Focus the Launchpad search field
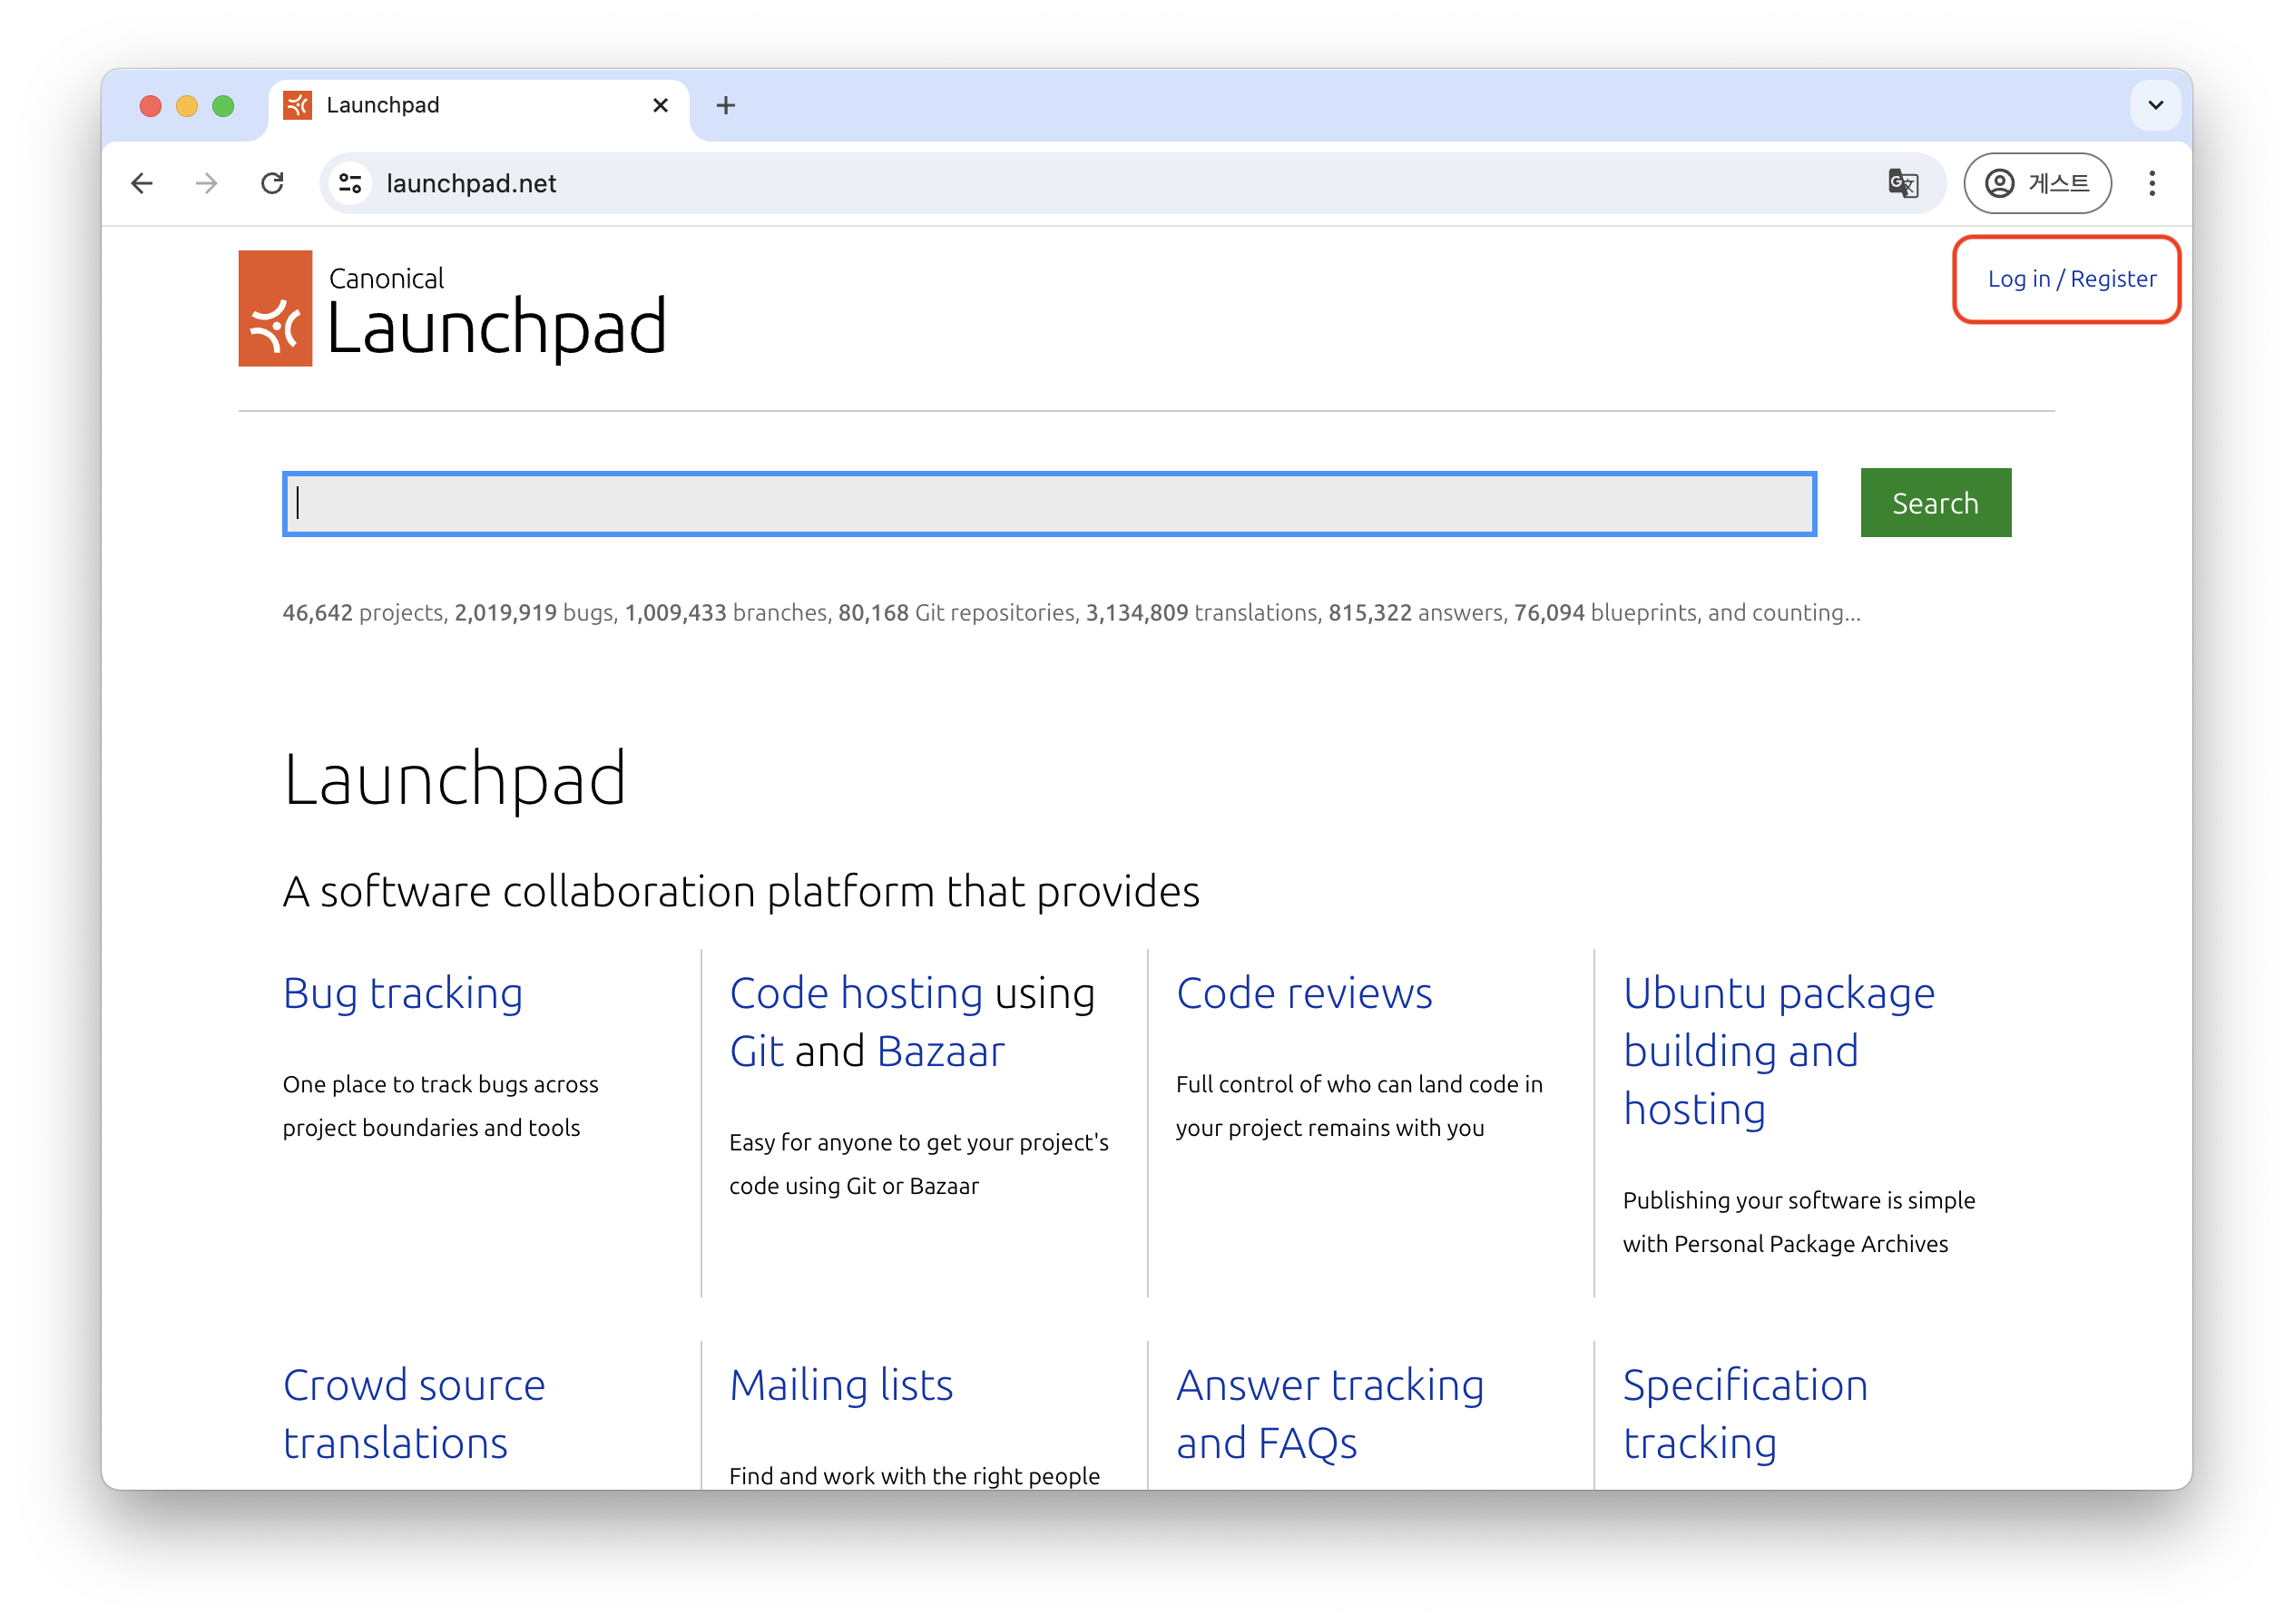2294x1624 pixels. tap(1048, 503)
